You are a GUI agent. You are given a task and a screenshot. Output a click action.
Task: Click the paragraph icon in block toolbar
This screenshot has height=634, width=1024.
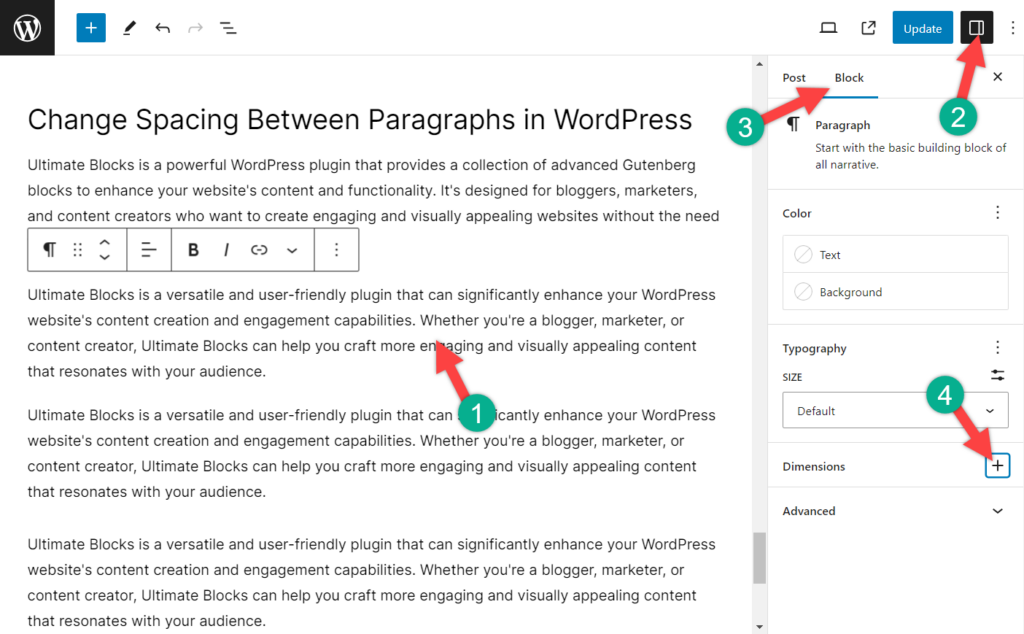click(50, 249)
